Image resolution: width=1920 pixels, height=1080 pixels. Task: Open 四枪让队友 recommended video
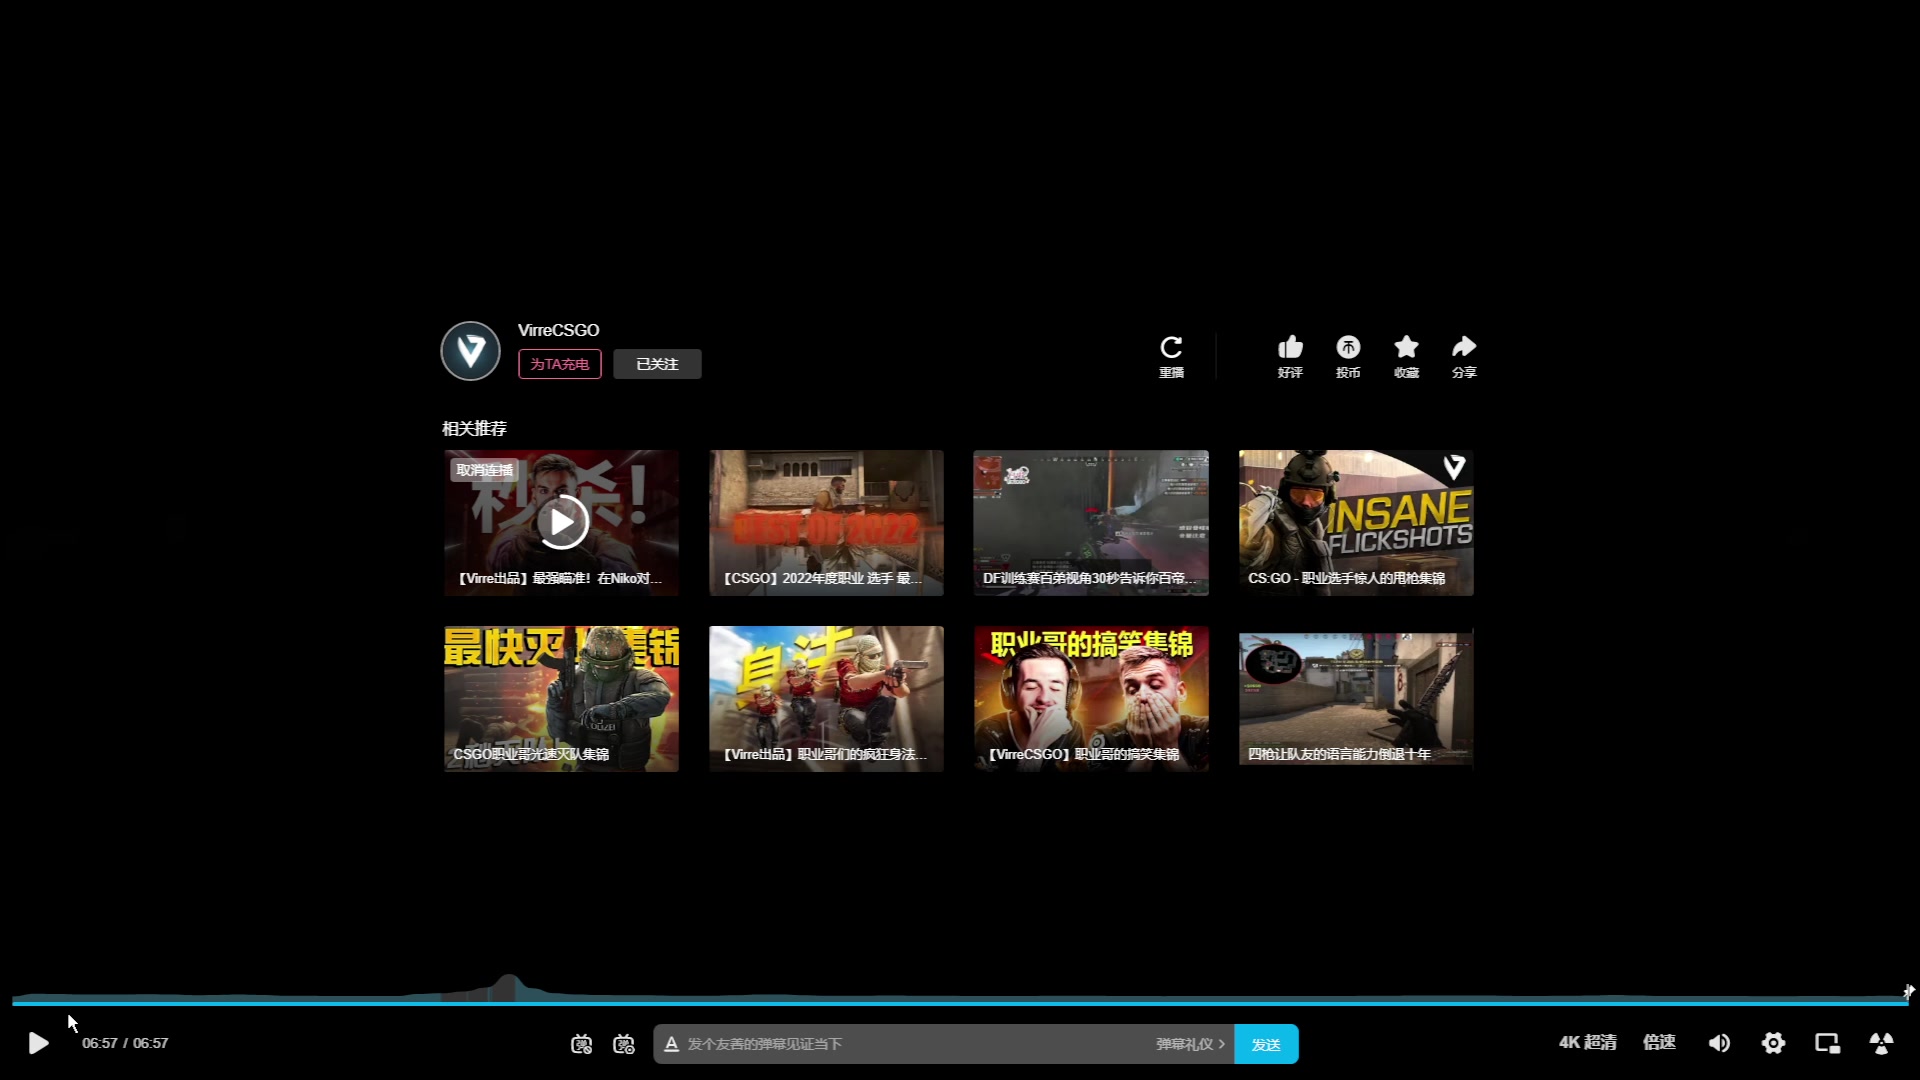(1356, 699)
